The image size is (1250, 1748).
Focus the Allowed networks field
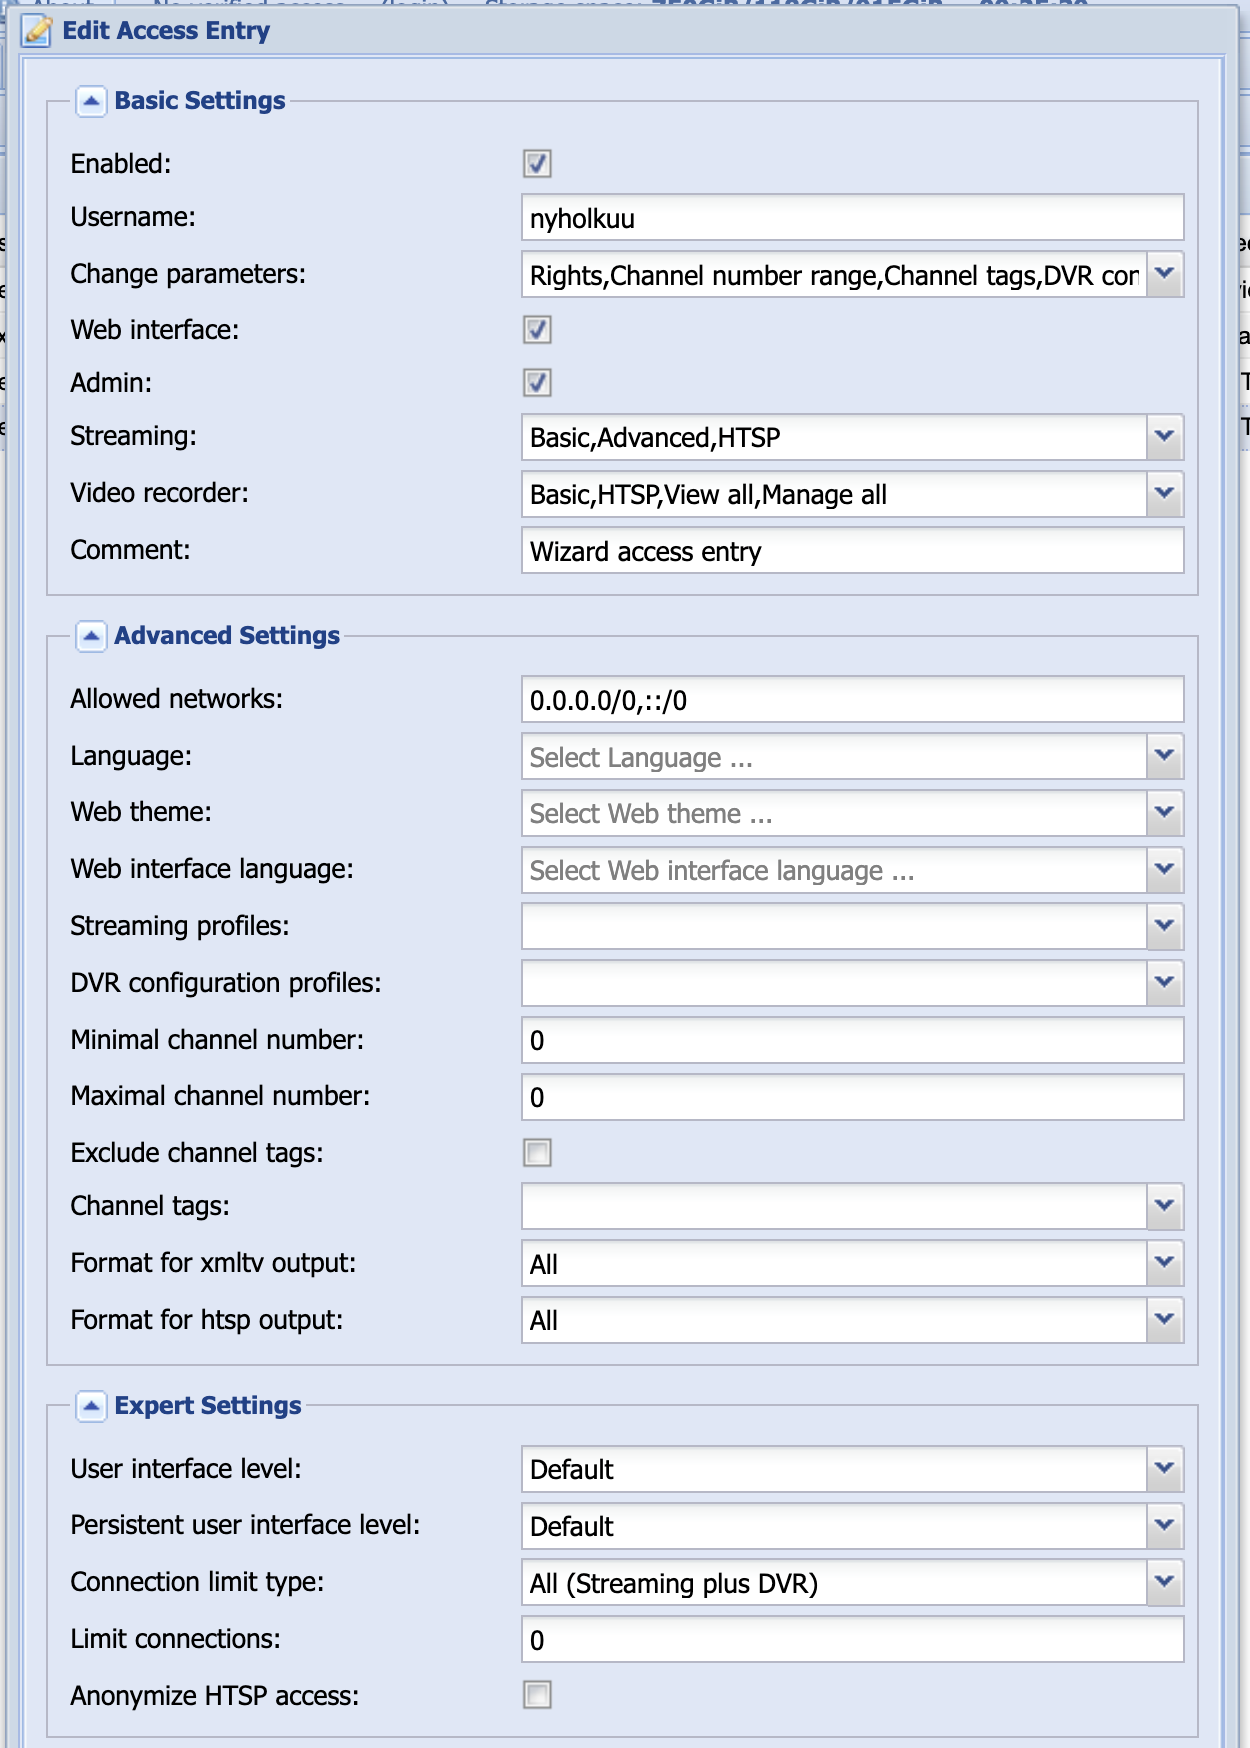851,700
